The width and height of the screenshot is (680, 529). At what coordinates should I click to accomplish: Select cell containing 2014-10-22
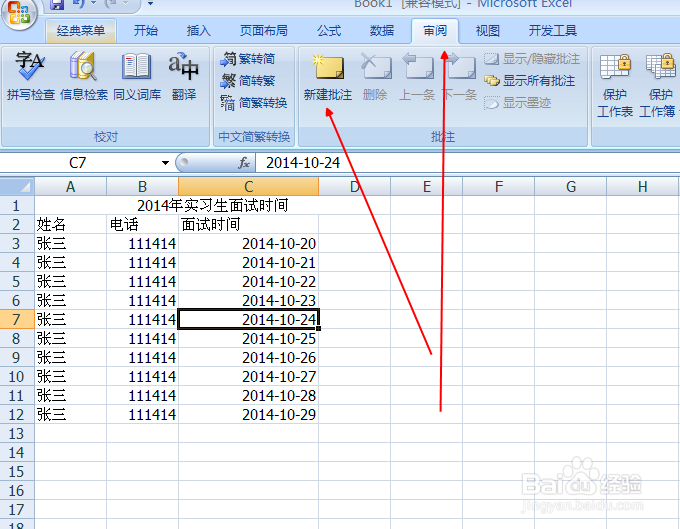click(248, 281)
